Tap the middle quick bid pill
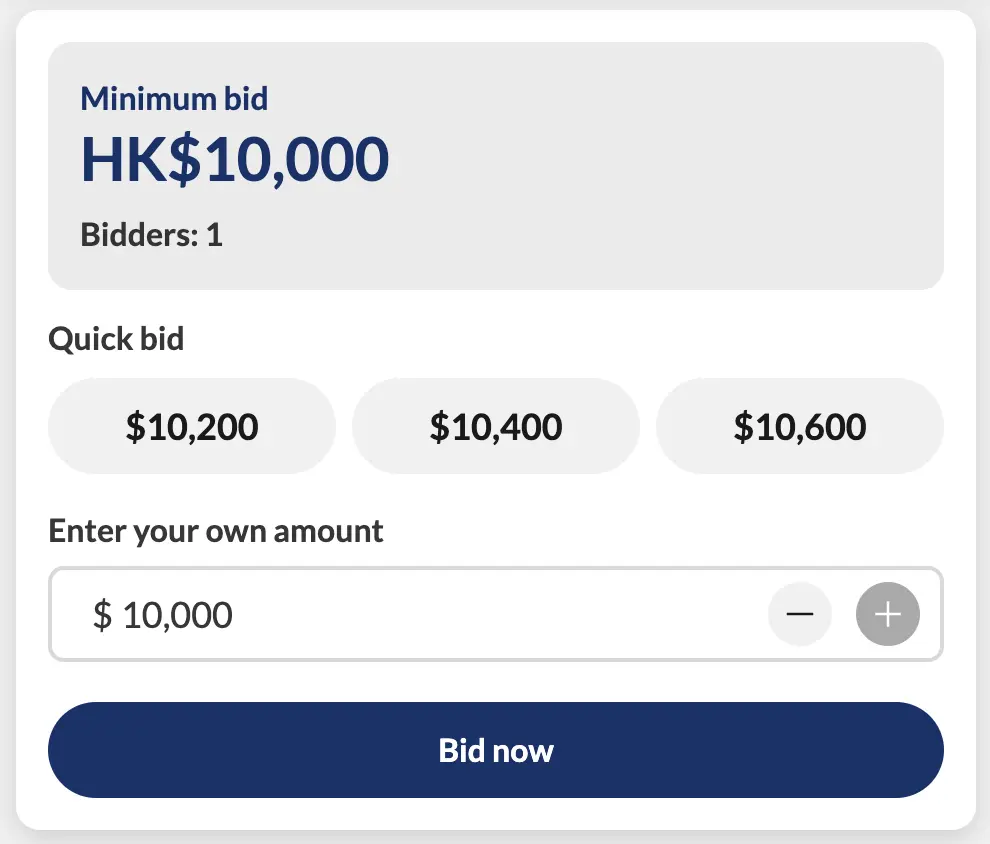 [x=496, y=427]
